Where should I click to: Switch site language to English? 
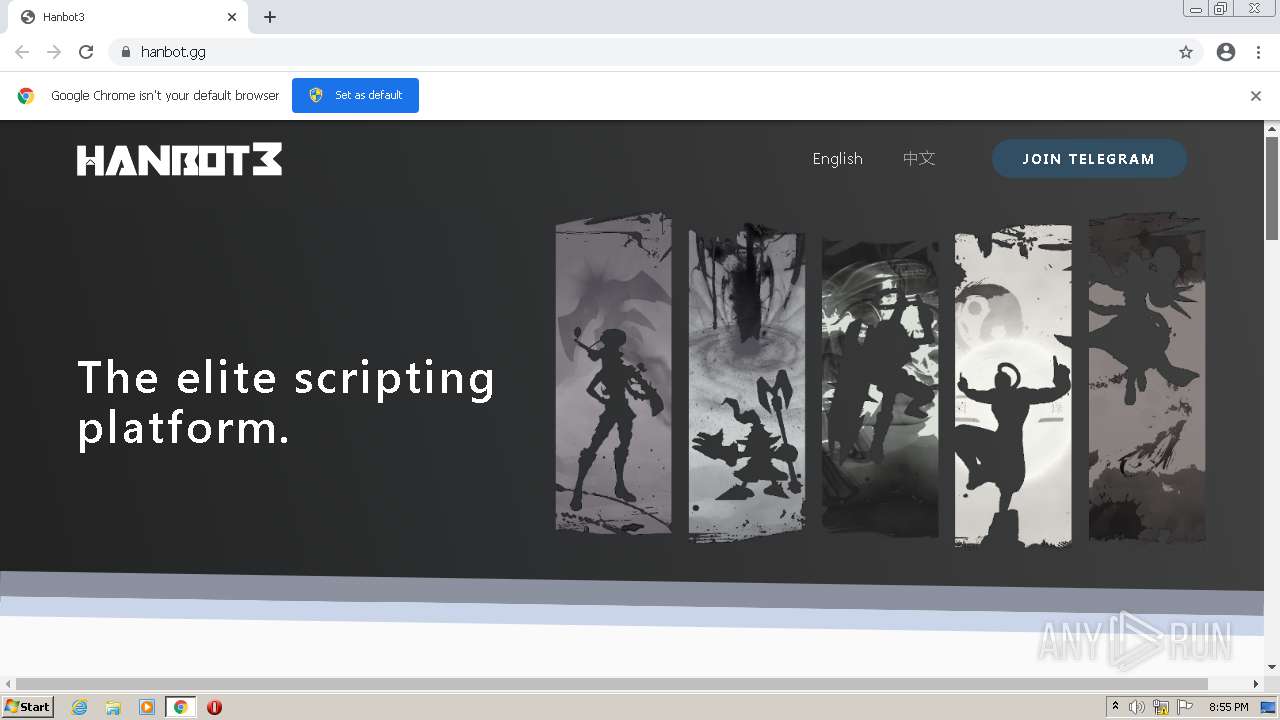pos(837,159)
